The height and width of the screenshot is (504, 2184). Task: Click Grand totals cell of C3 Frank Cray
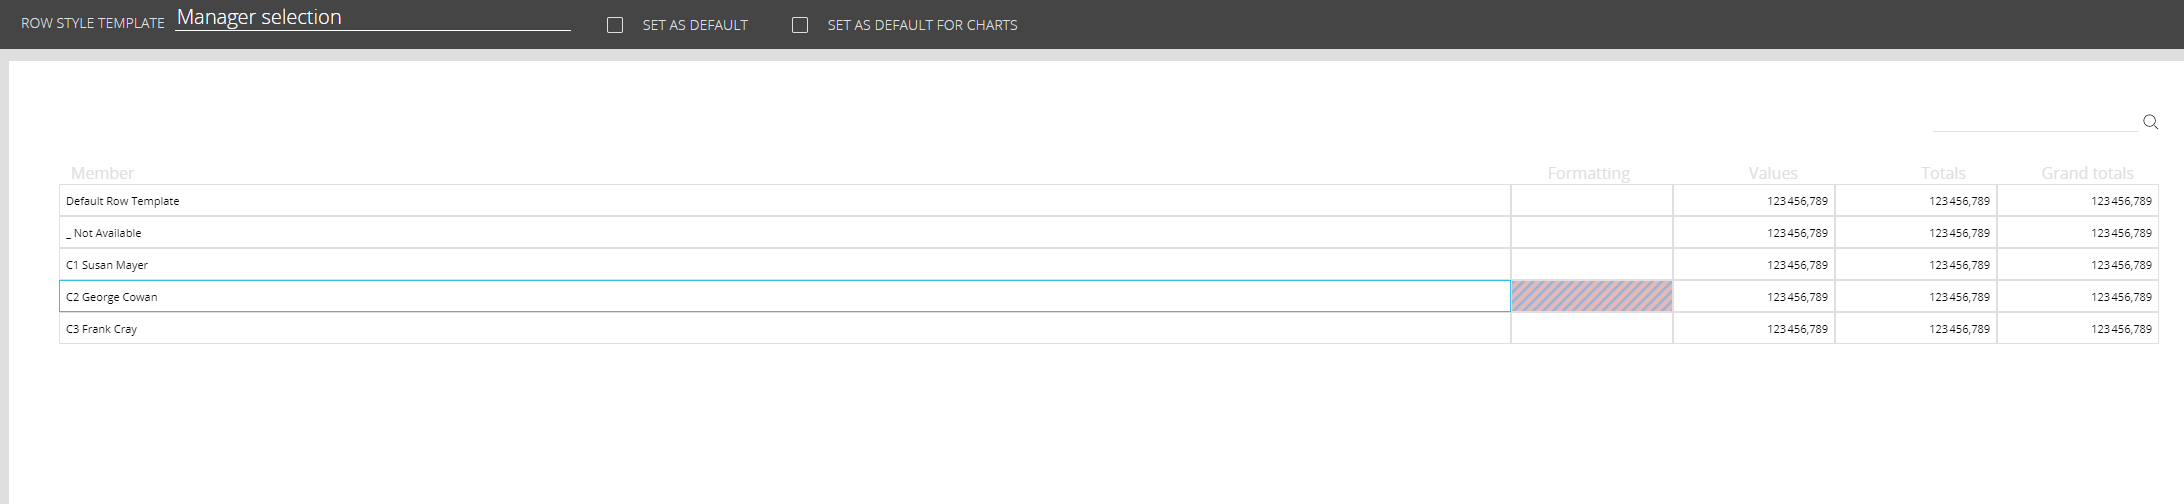(2078, 329)
